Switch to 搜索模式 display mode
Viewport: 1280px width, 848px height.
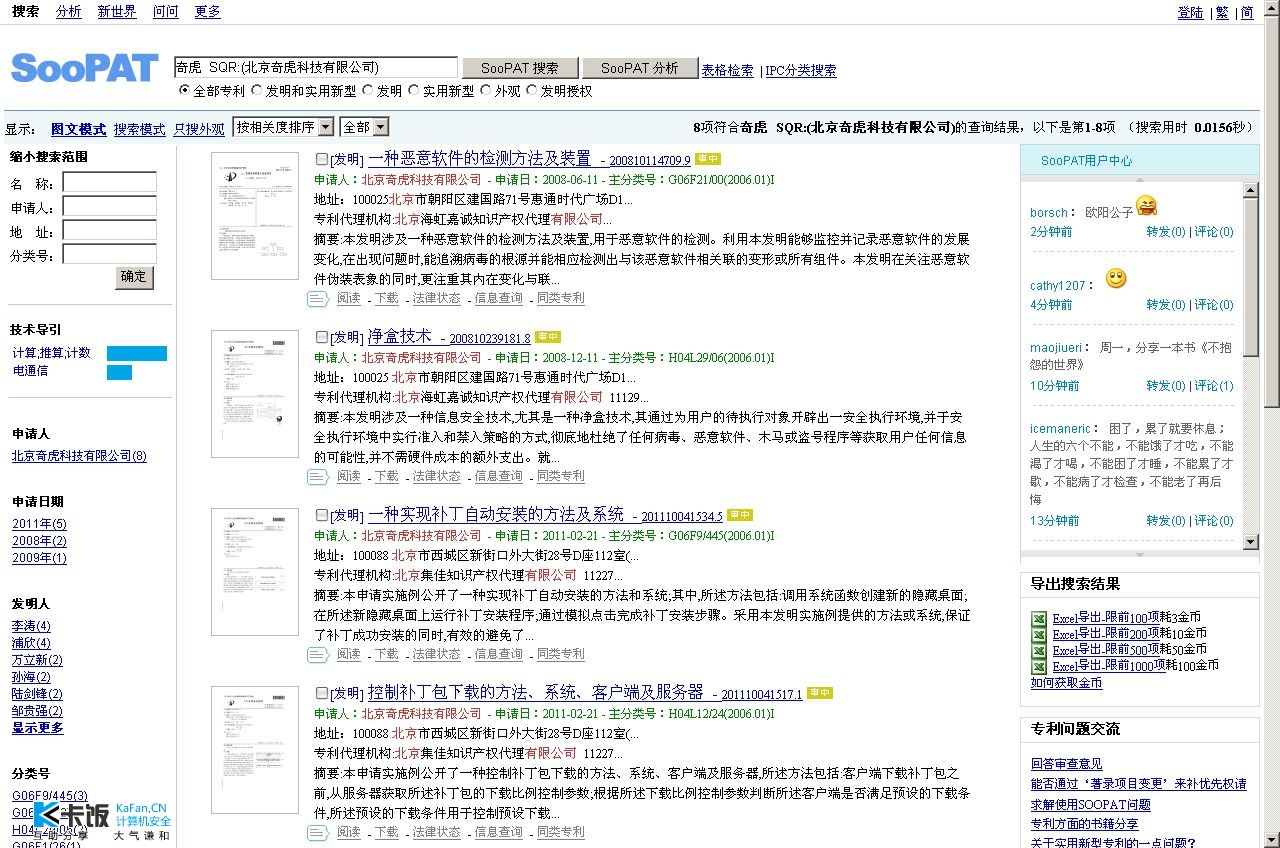(x=139, y=129)
